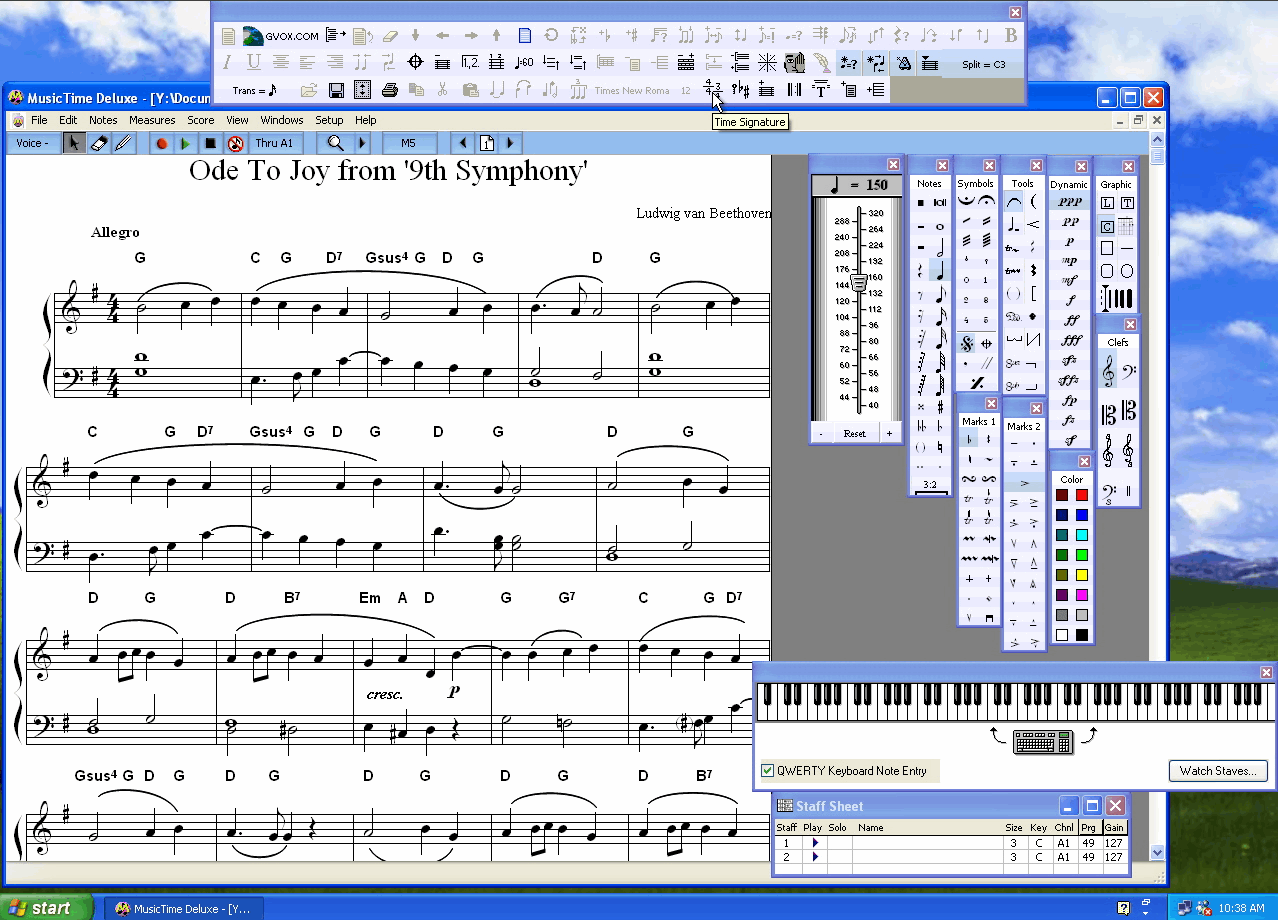
Task: Click the metronome icon in the floating toolbar
Action: (903, 63)
